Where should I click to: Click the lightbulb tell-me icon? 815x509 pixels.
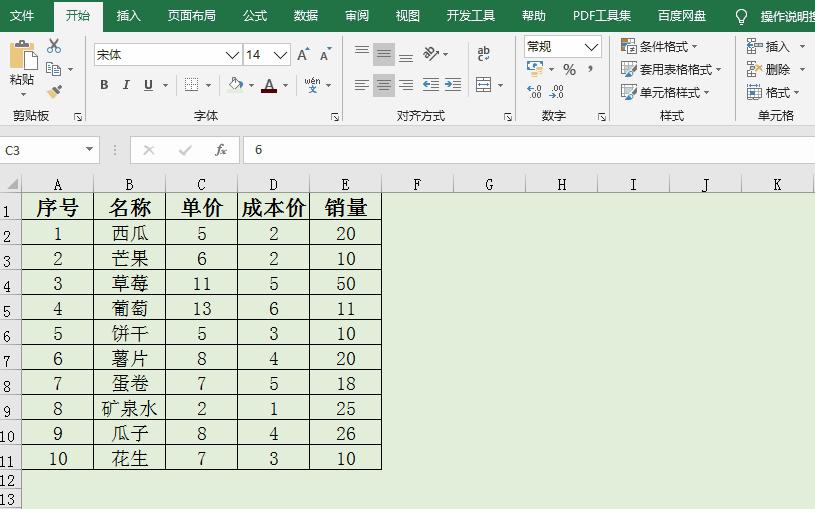[x=742, y=17]
